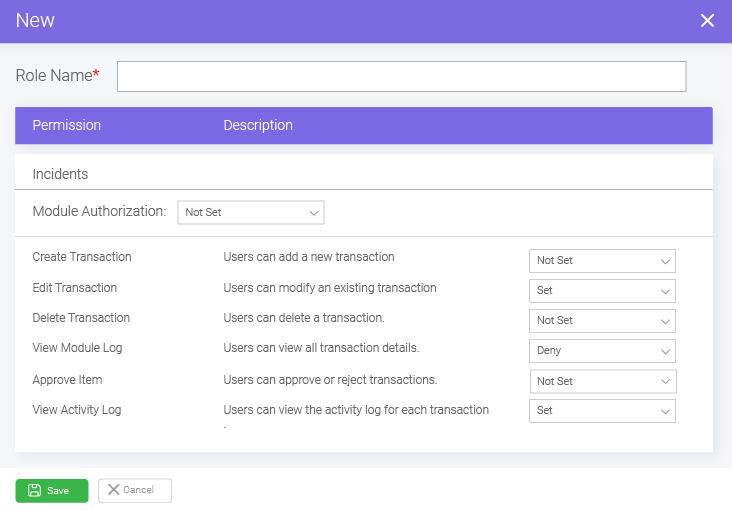The image size is (732, 511).
Task: Click the Permission column header
Action: tap(67, 125)
